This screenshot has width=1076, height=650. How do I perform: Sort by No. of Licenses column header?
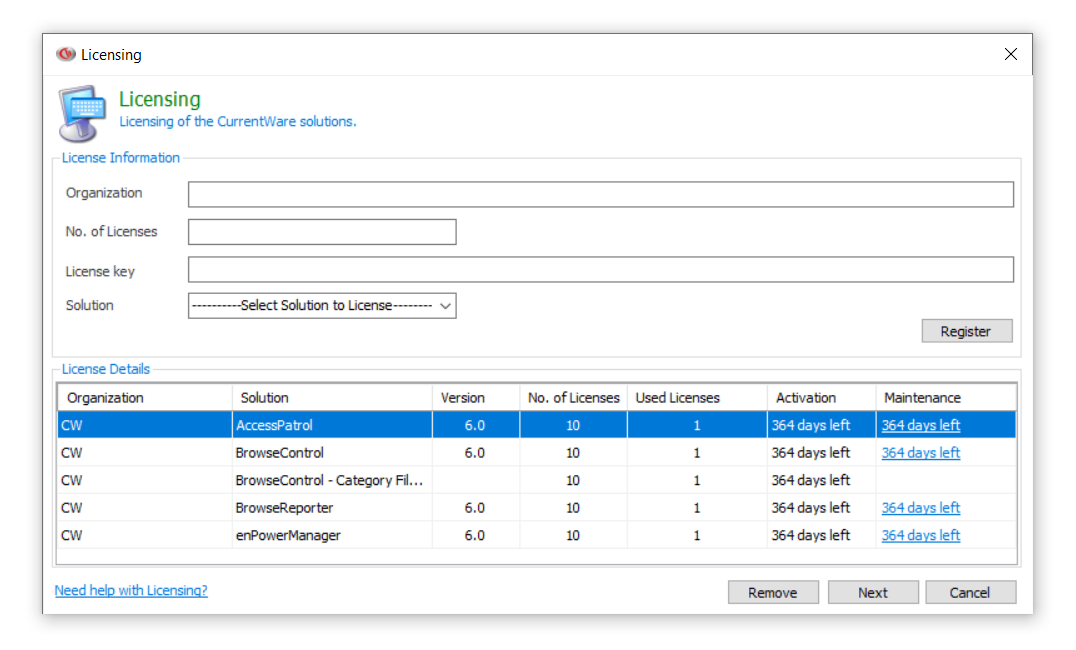pos(574,397)
